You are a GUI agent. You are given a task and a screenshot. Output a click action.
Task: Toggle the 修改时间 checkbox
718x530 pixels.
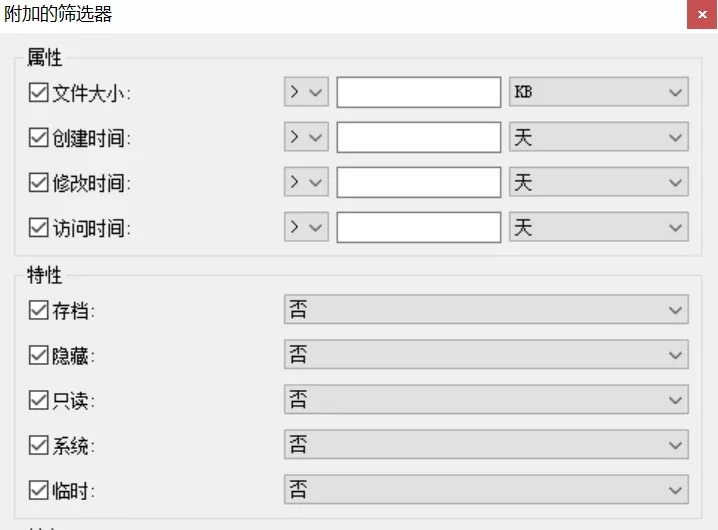pyautogui.click(x=38, y=182)
